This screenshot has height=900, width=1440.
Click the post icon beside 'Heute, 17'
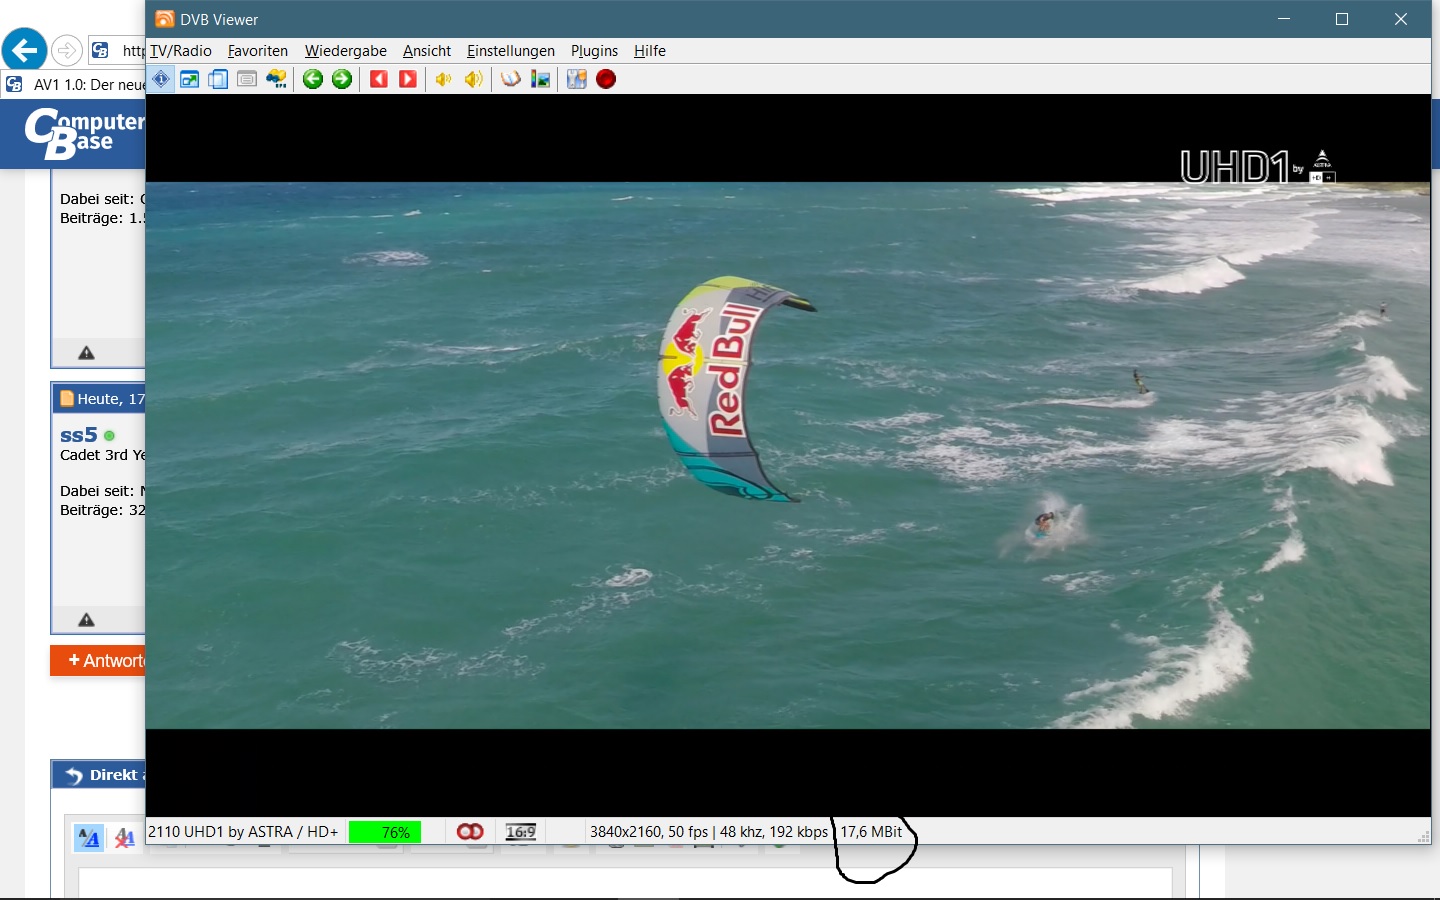click(67, 398)
